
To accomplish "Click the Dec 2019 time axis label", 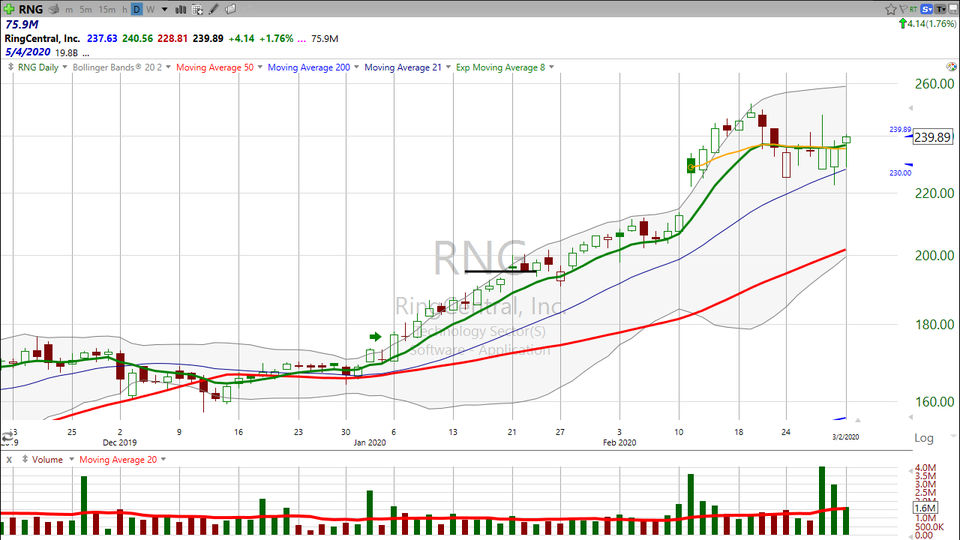I will 119,442.
